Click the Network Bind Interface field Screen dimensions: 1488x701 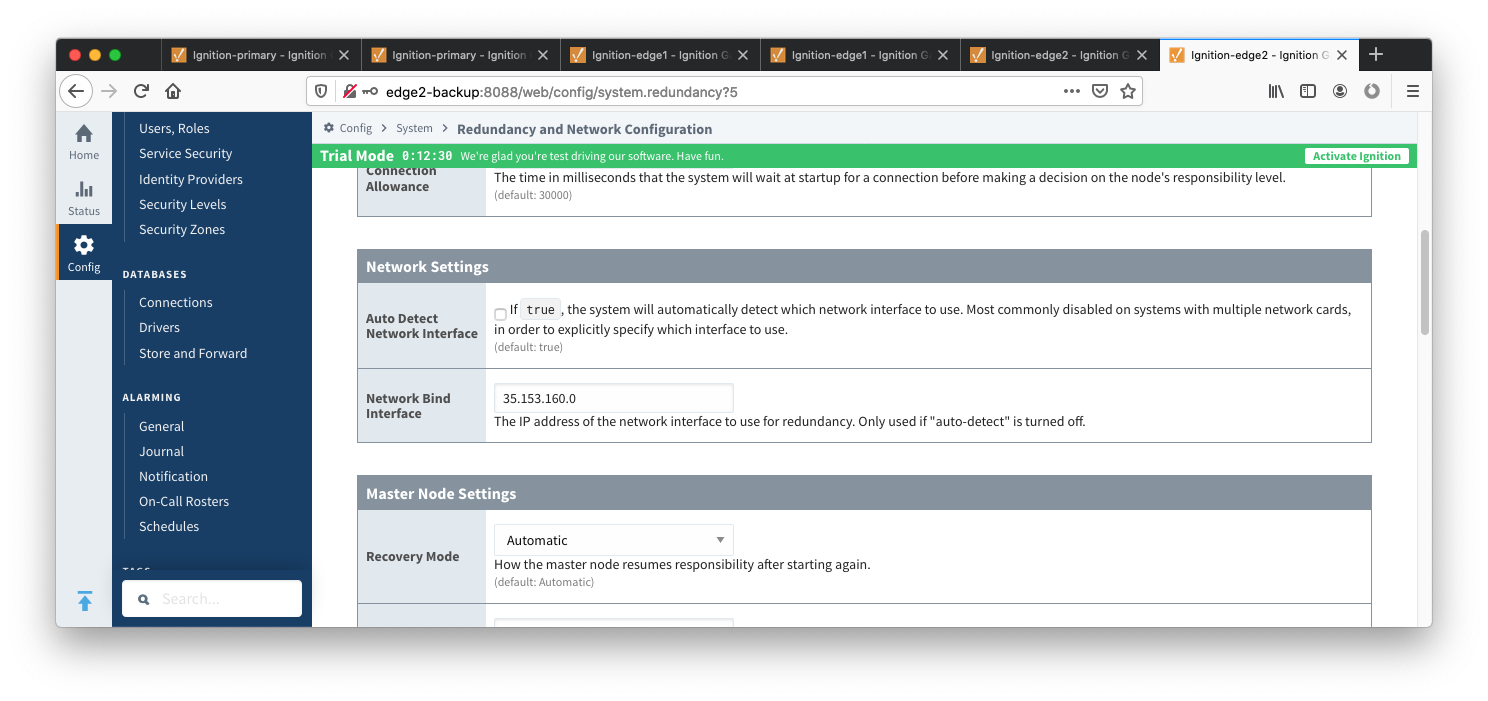coord(614,398)
